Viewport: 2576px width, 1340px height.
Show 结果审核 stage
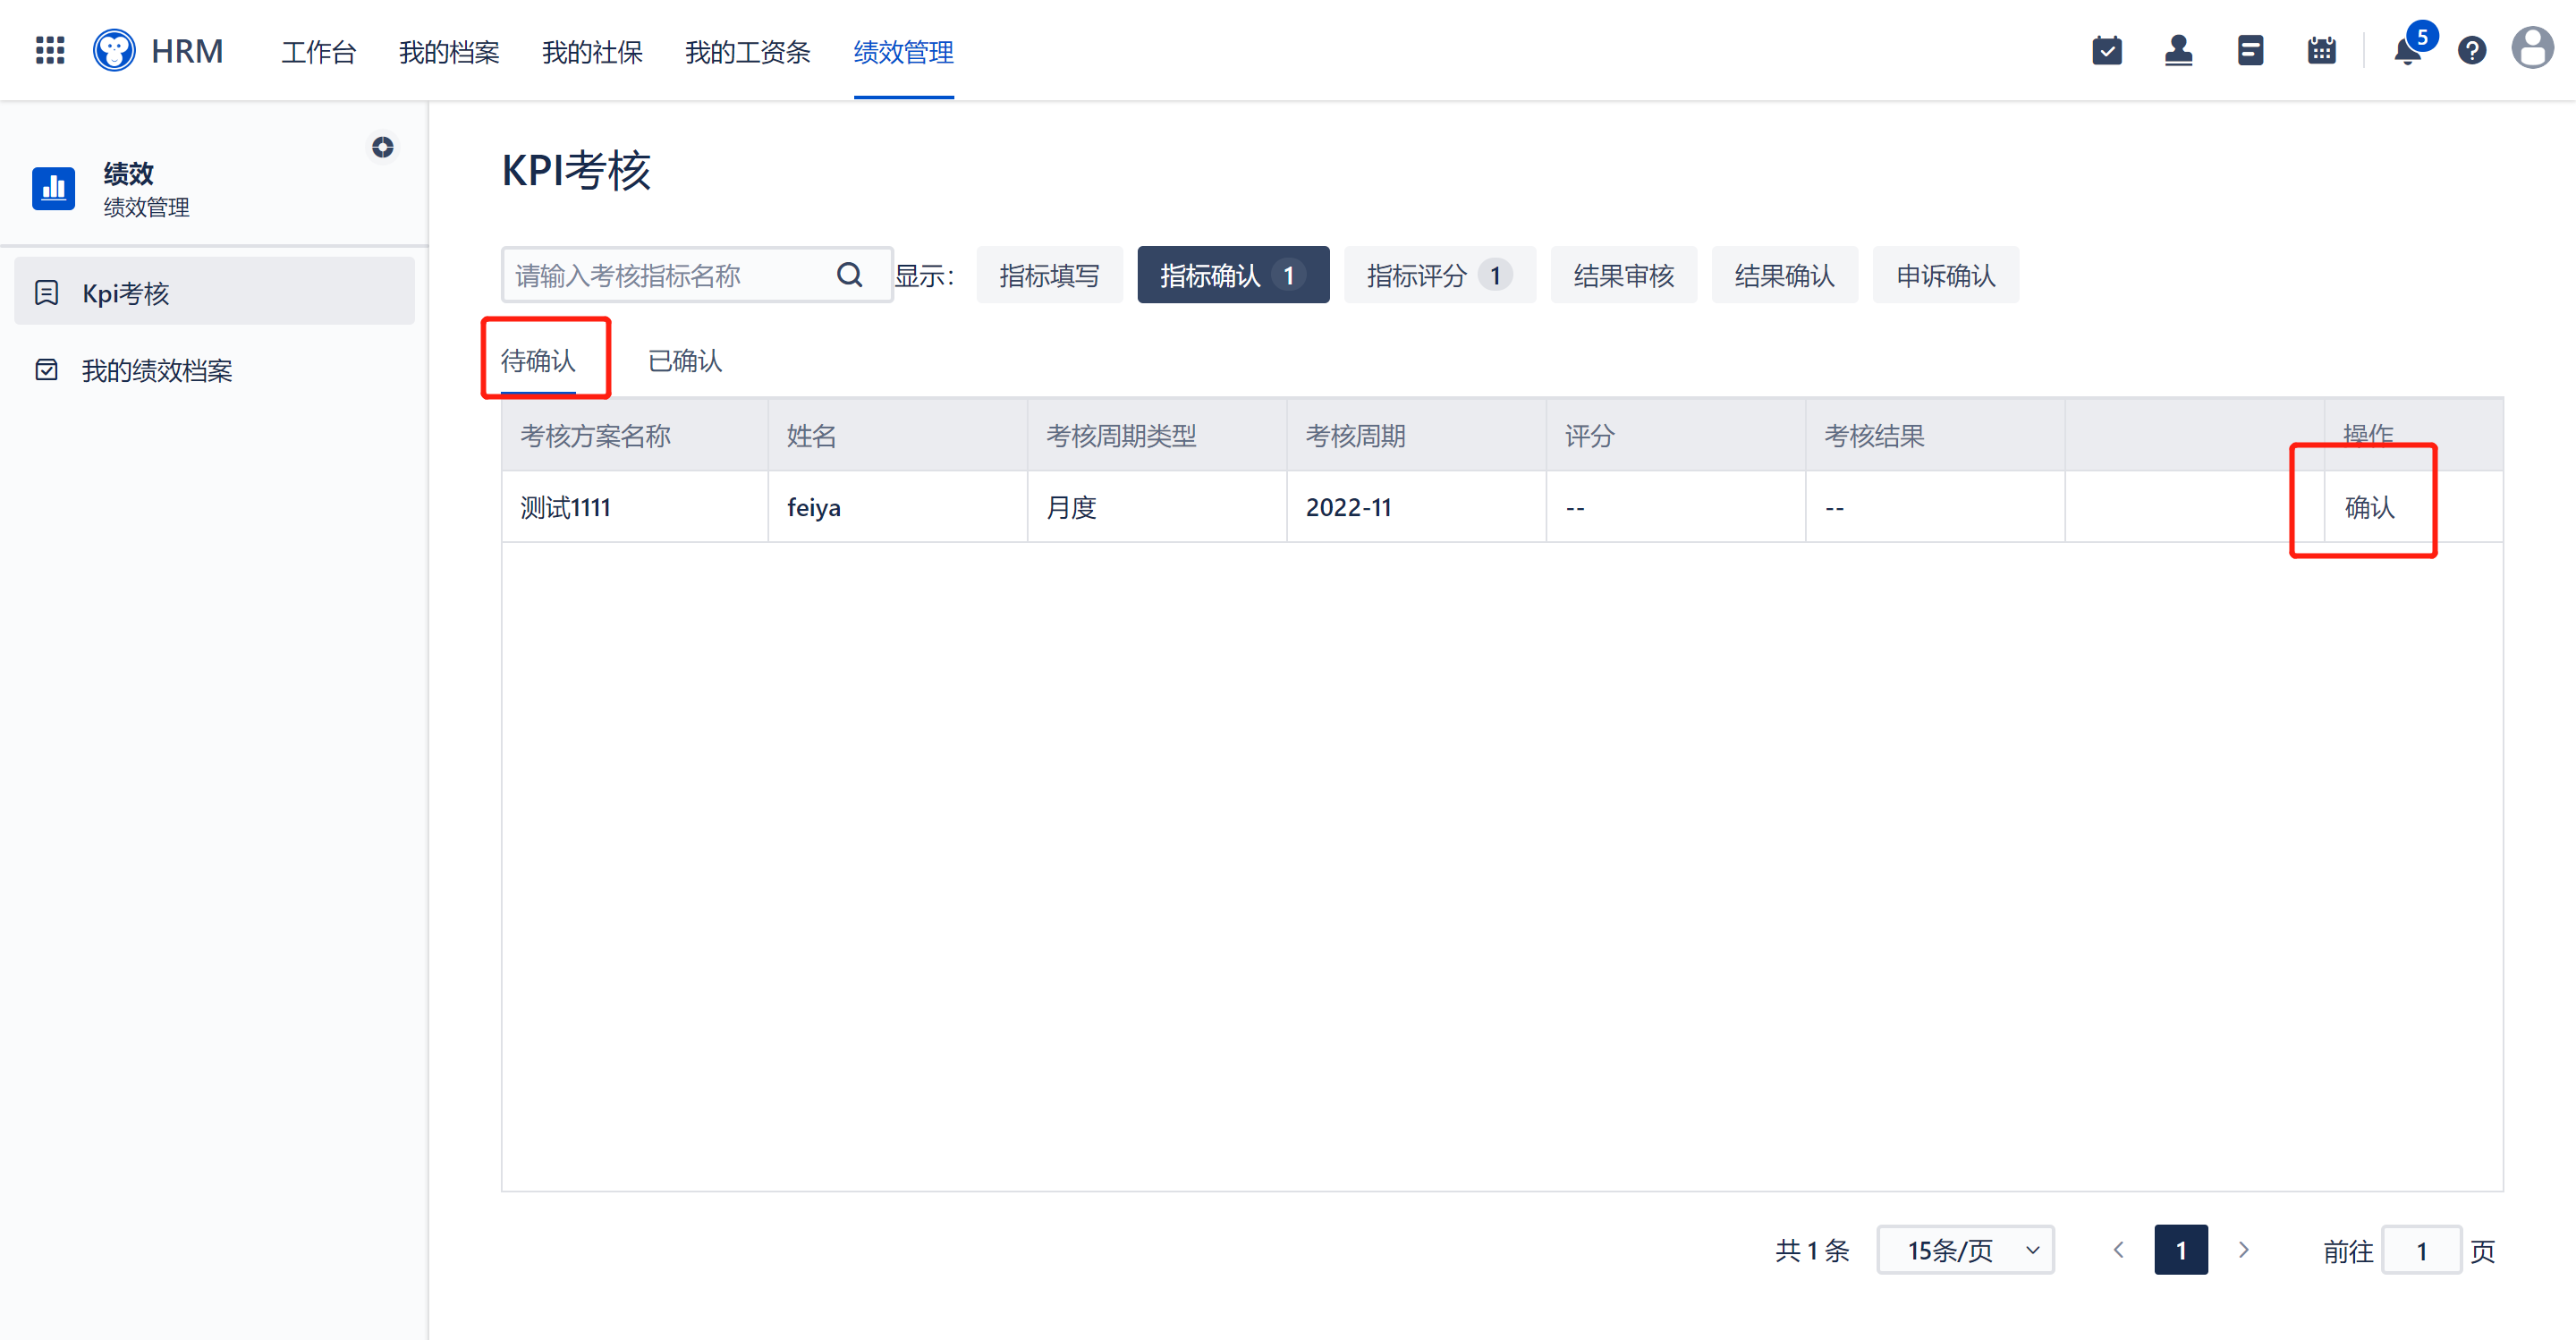(1624, 275)
